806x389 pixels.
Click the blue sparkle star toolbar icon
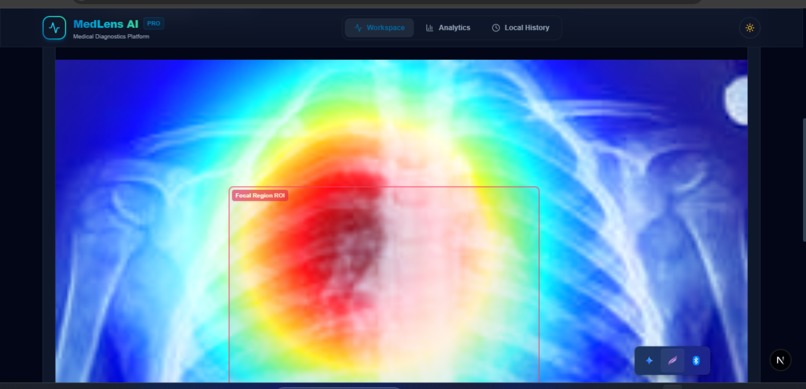pos(649,361)
